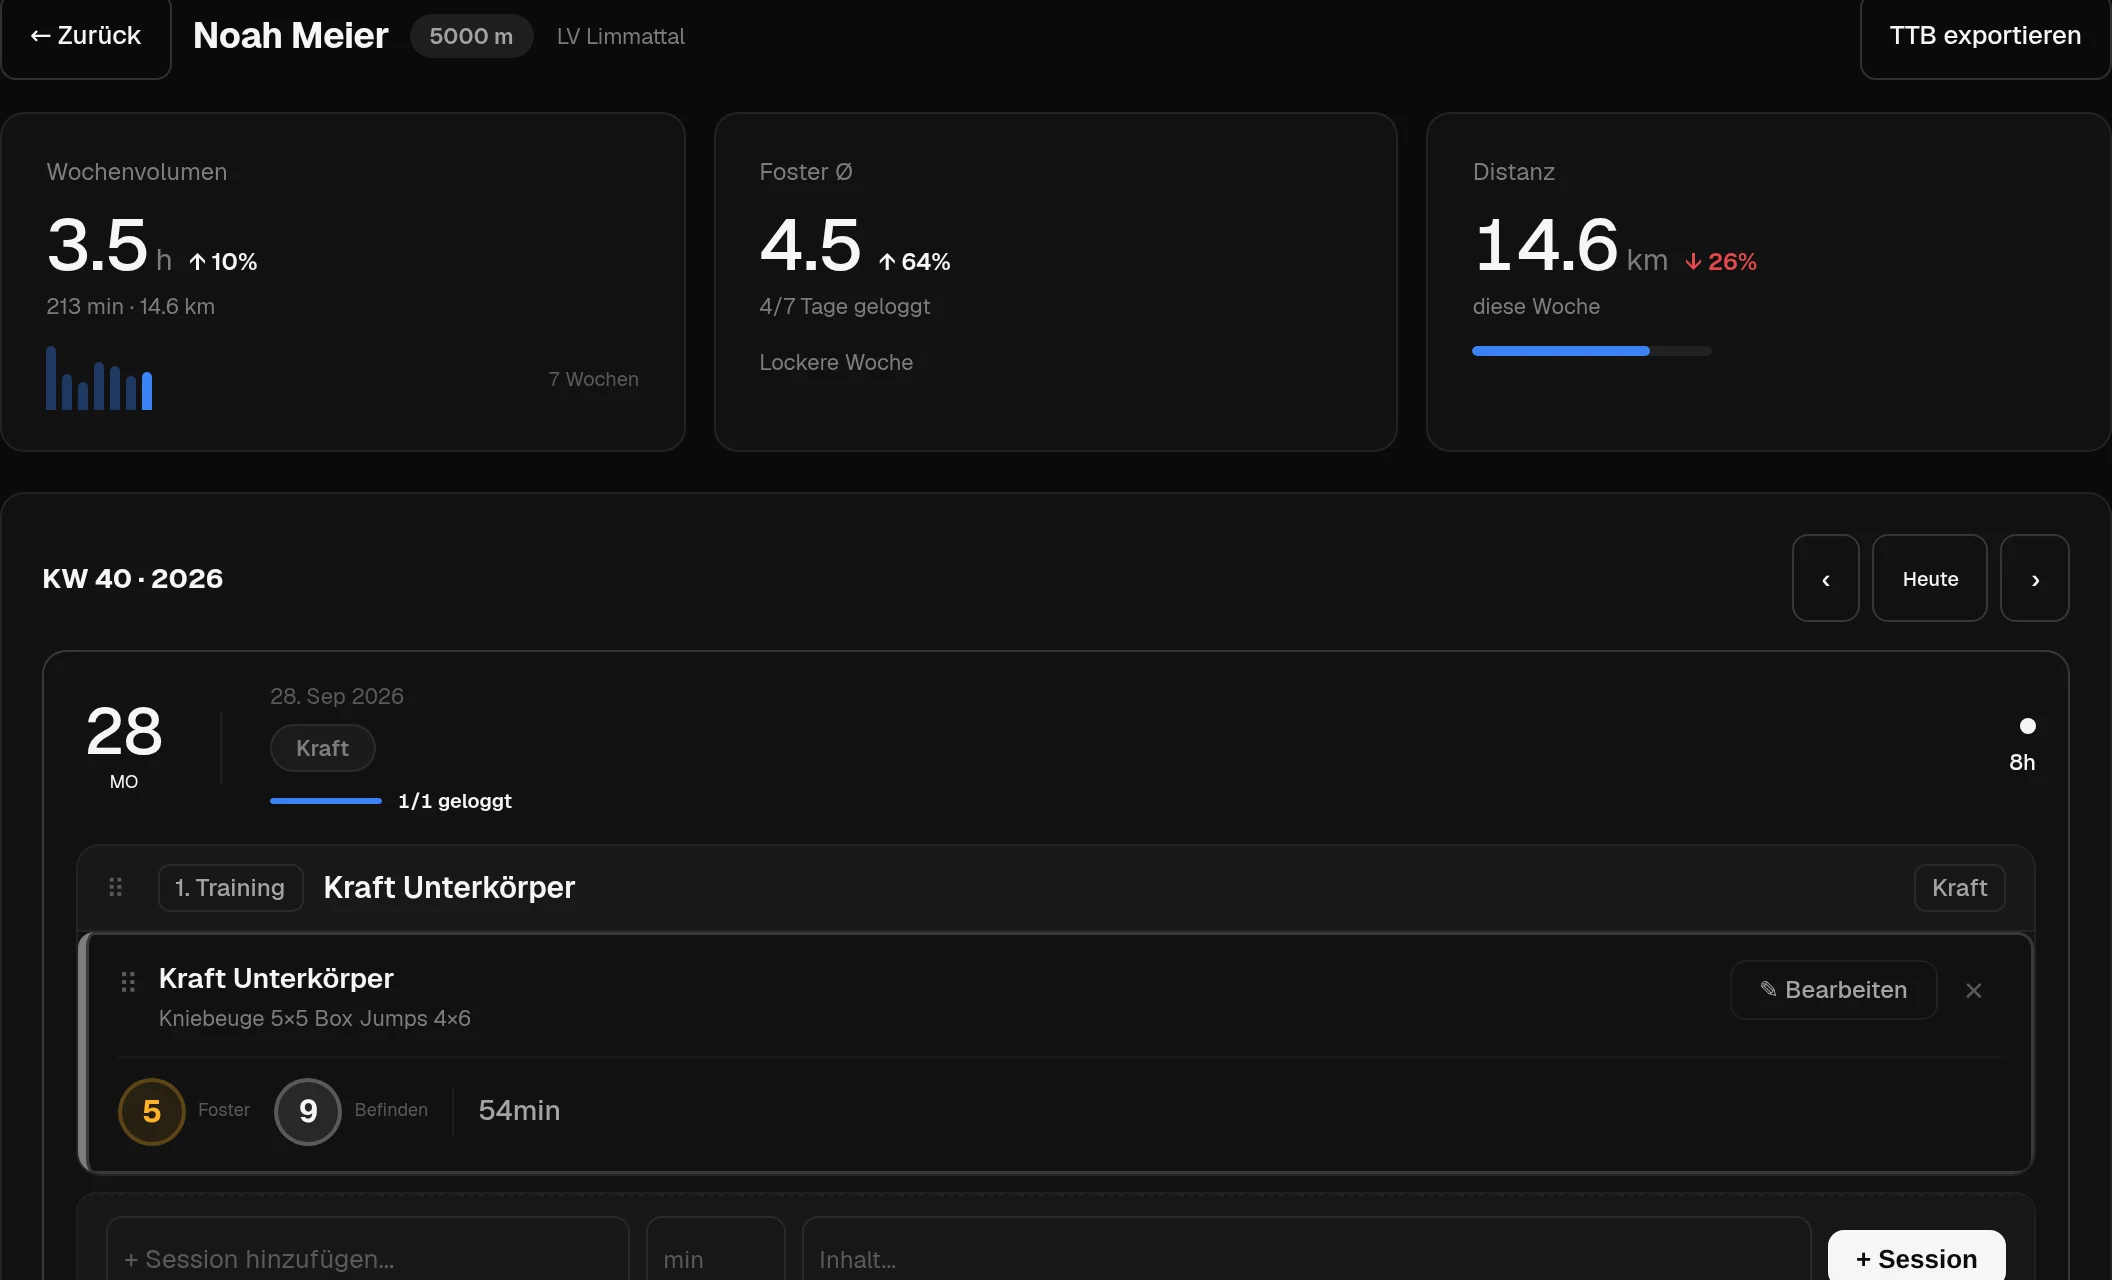Click the 1. Training label chip
The height and width of the screenshot is (1280, 2112).
230,887
